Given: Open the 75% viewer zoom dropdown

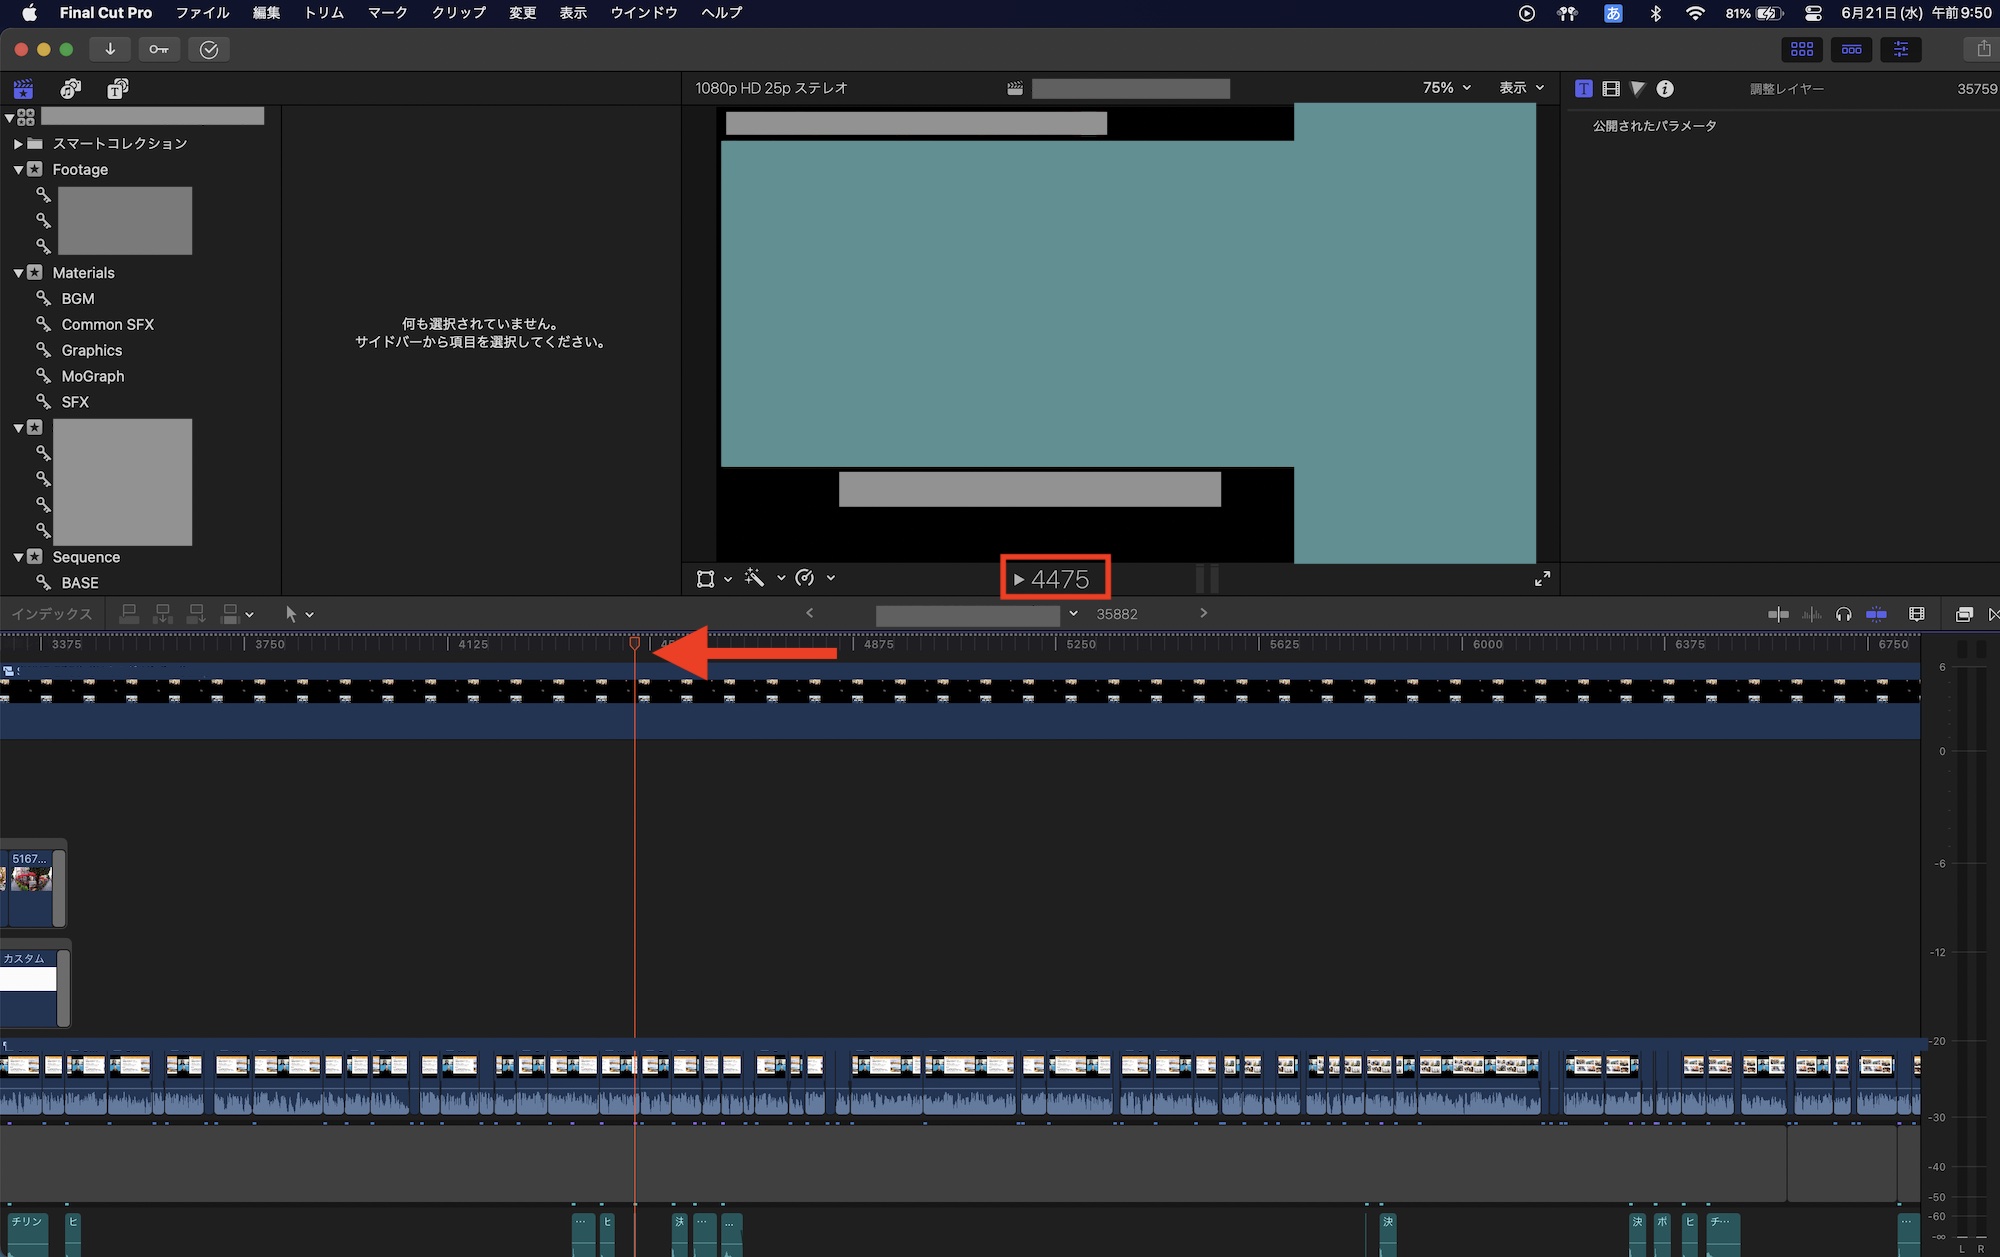Looking at the screenshot, I should (1446, 88).
